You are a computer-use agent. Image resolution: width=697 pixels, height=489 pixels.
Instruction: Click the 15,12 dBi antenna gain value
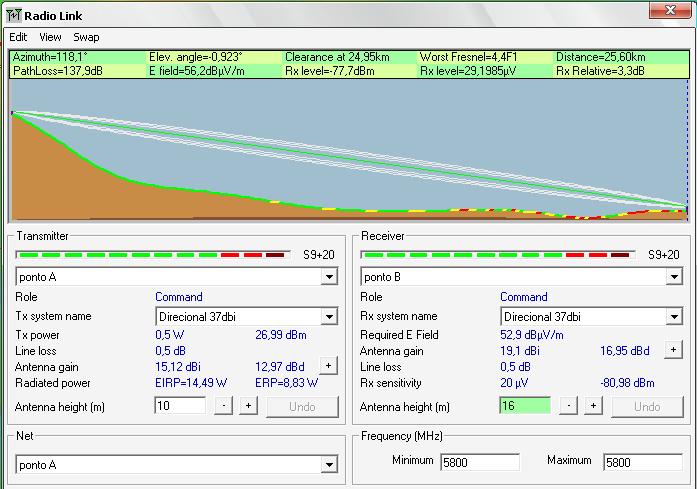(178, 367)
